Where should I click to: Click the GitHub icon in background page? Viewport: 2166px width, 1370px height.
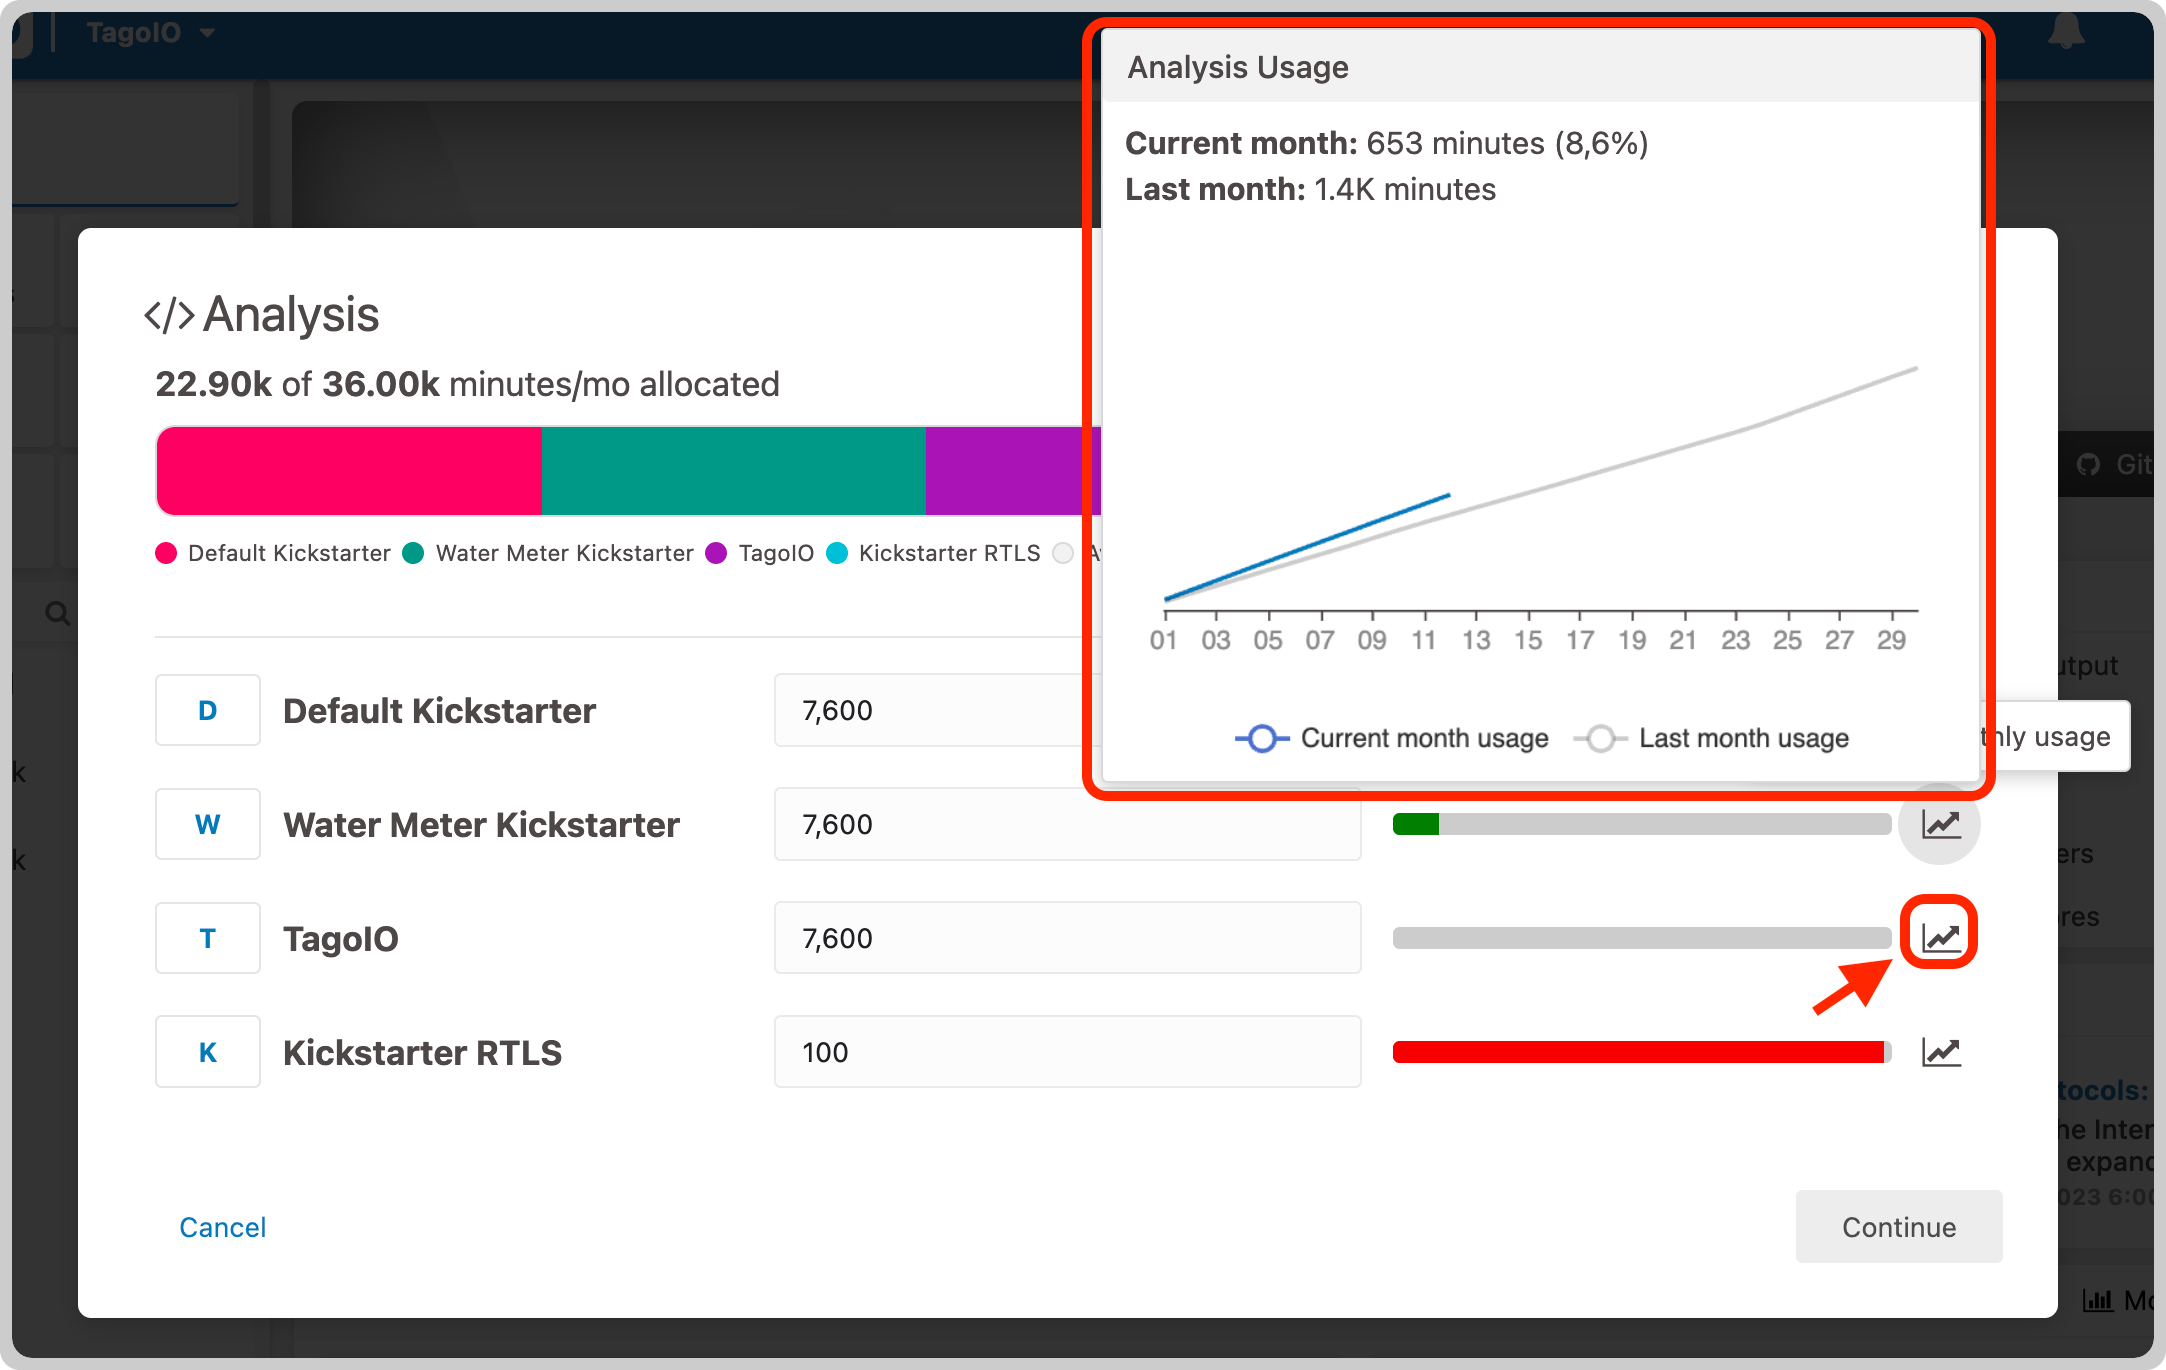click(x=2088, y=464)
